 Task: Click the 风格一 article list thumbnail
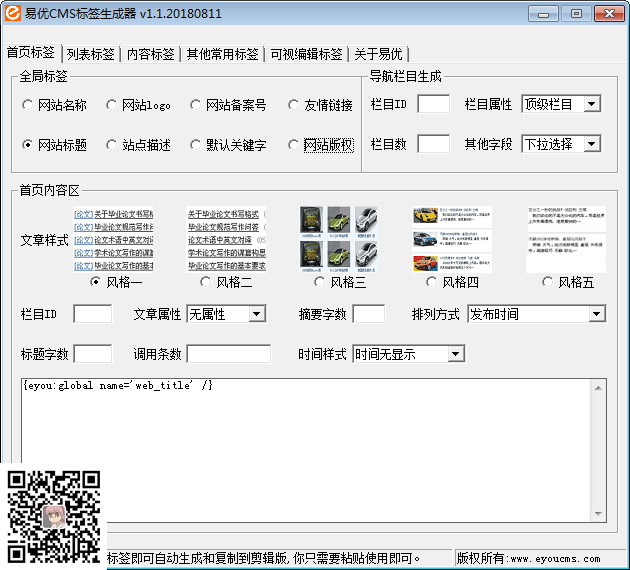[x=113, y=239]
